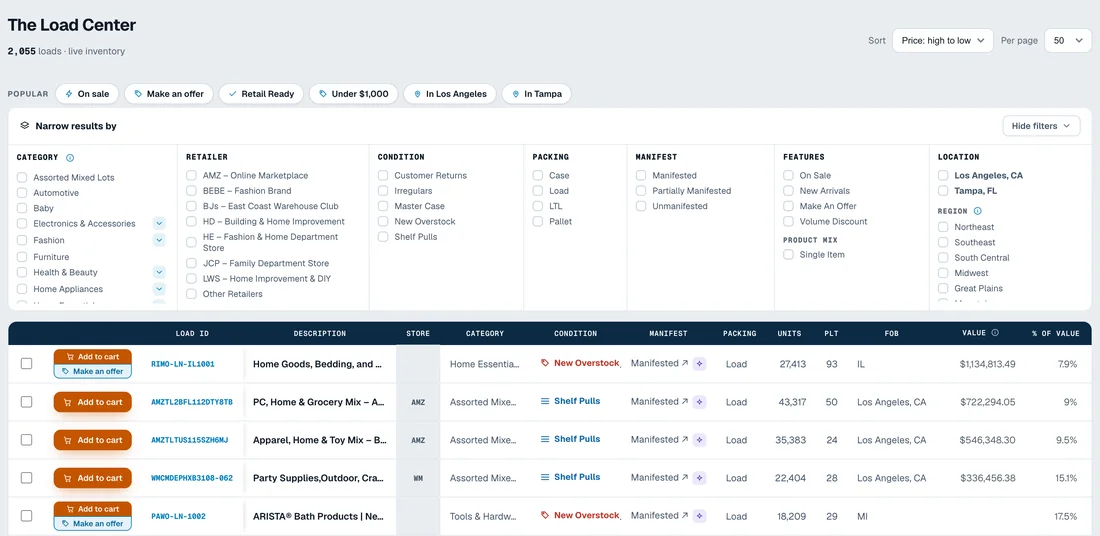Click the Region info icon

(978, 210)
